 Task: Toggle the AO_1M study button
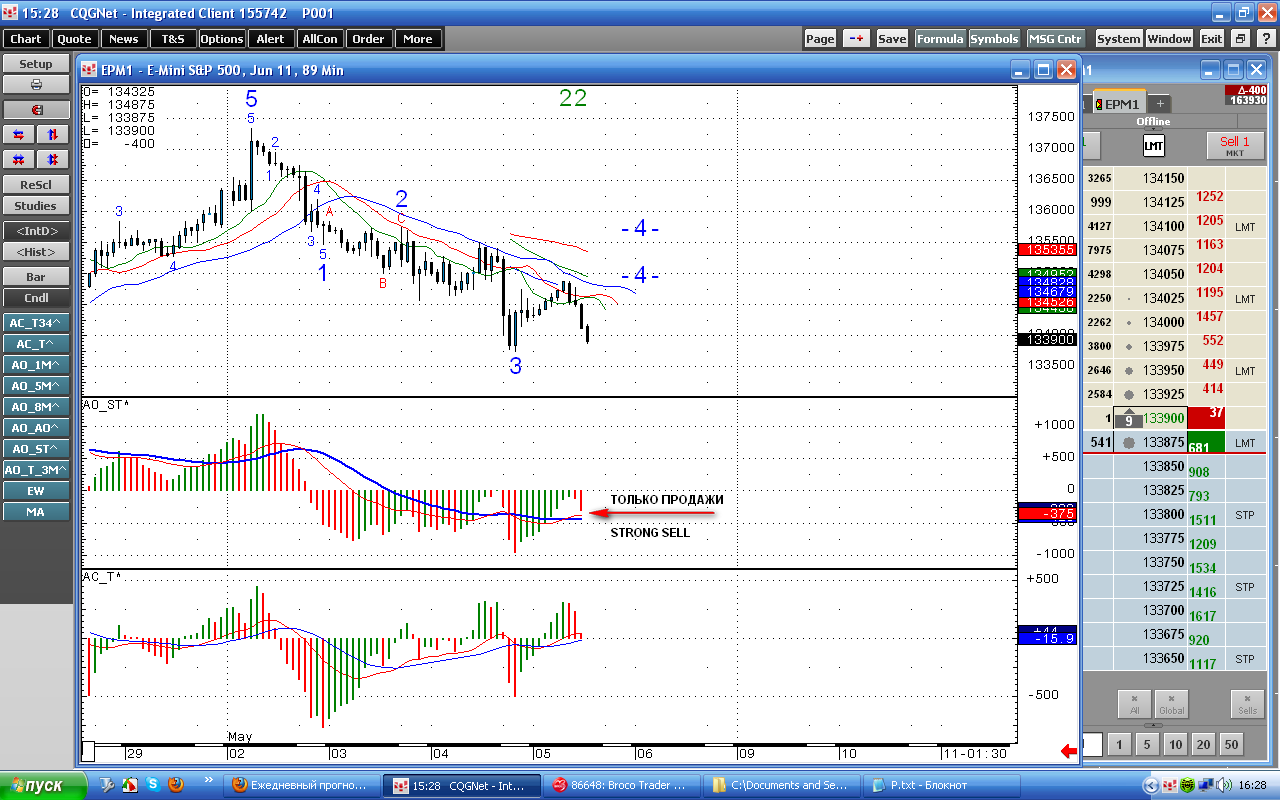click(36, 364)
